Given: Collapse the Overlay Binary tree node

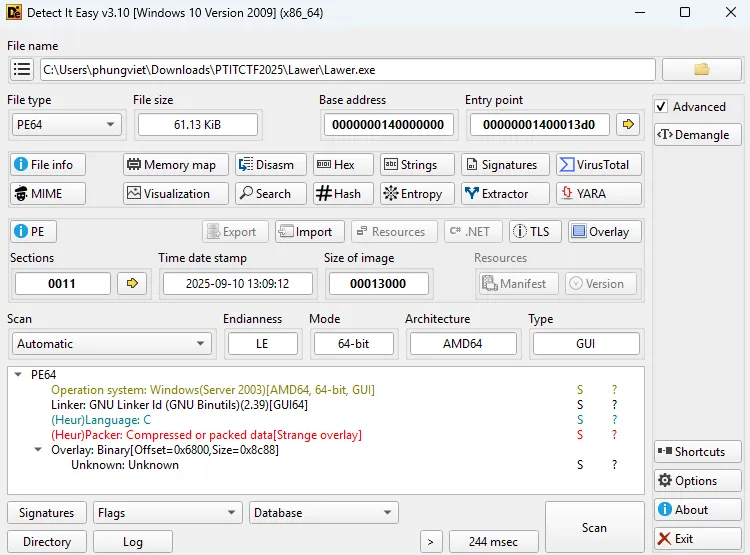Looking at the screenshot, I should 39,450.
